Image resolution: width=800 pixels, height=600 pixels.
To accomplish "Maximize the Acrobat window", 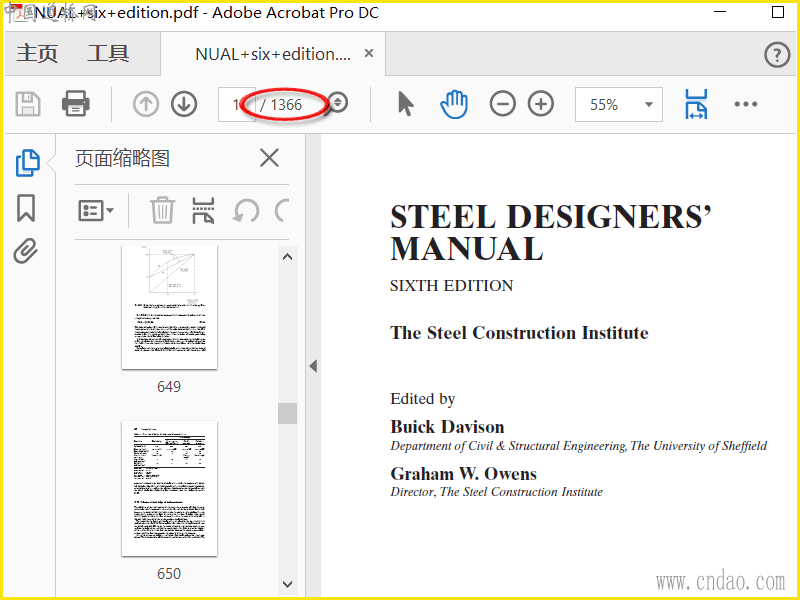I will click(778, 12).
